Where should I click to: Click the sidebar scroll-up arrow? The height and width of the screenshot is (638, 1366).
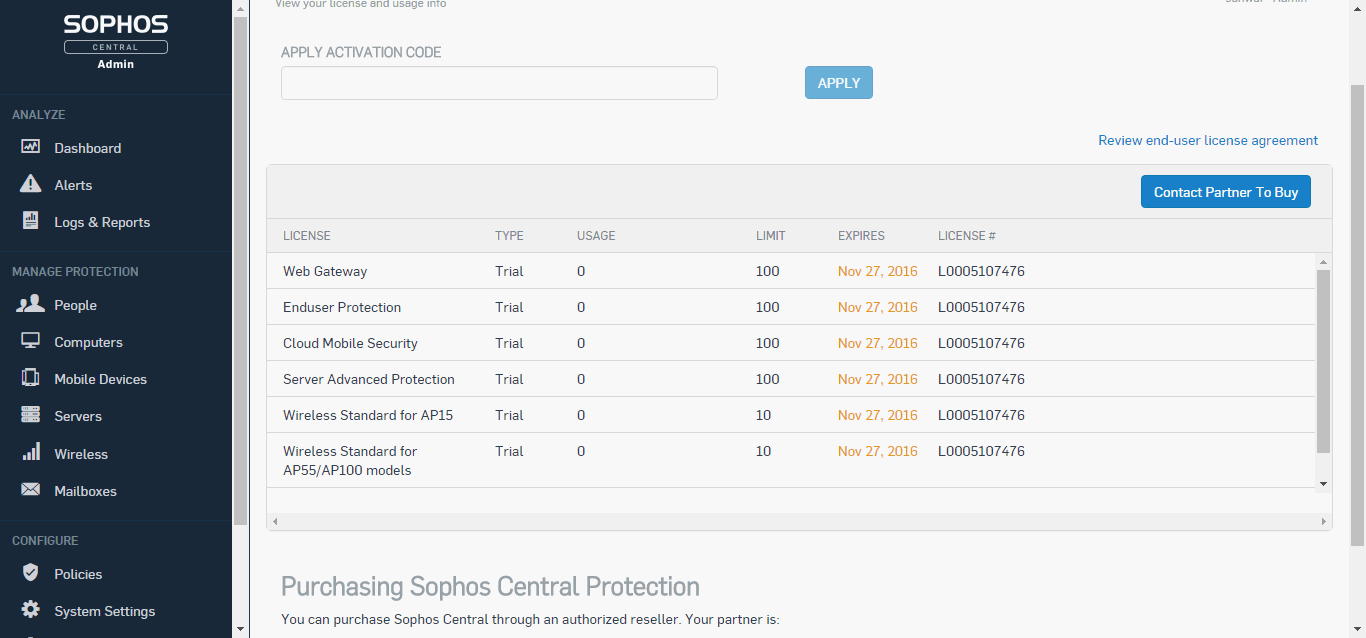(240, 8)
